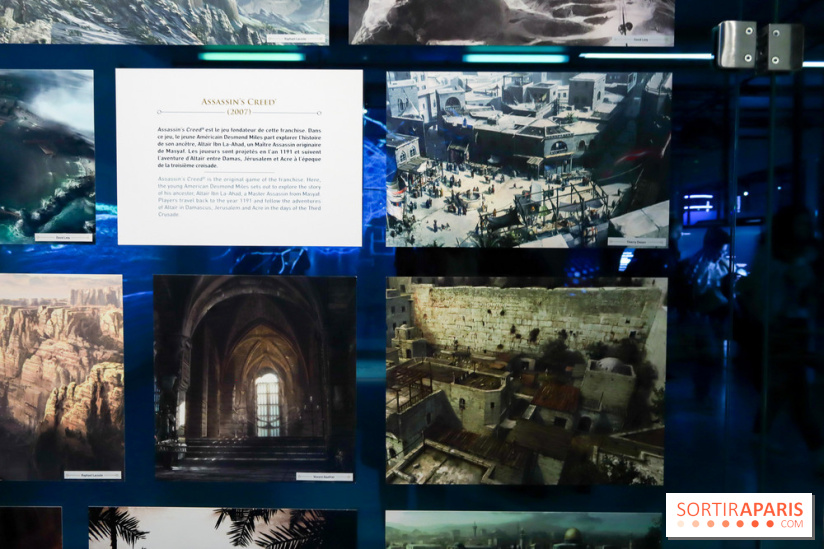Click the artist caption on the gothic hall artwork
The height and width of the screenshot is (549, 824).
click(x=324, y=477)
